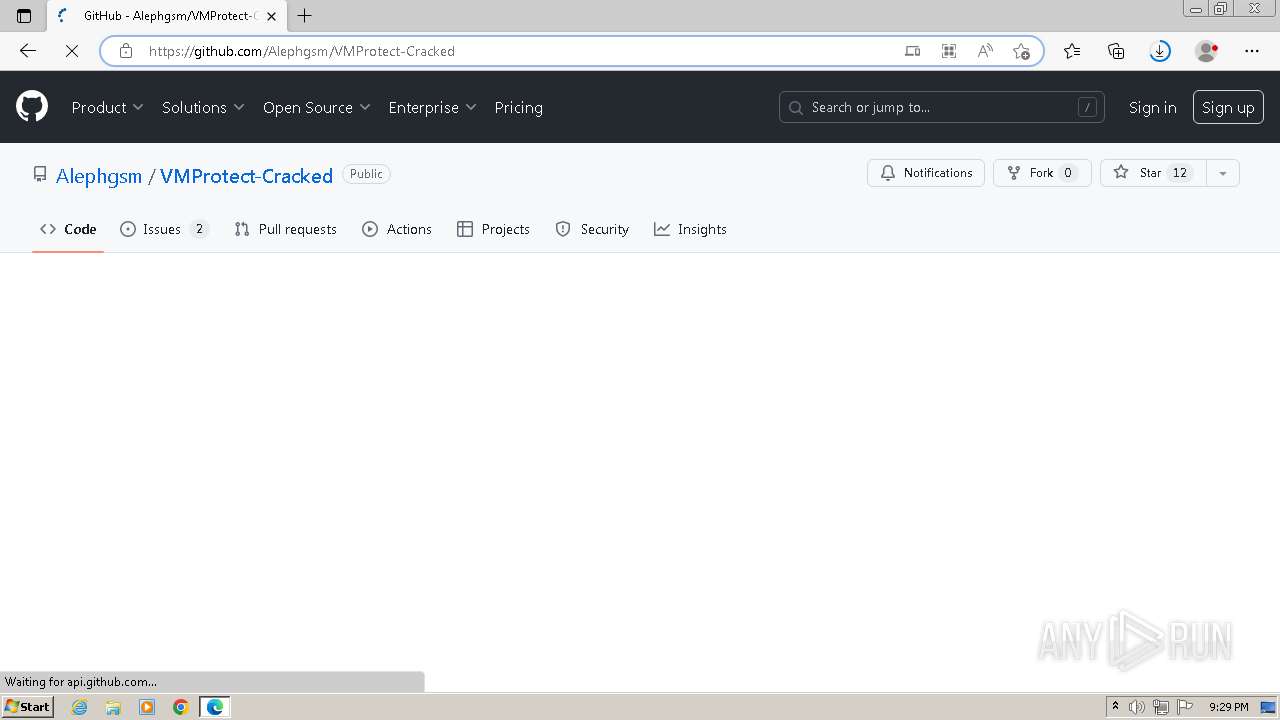Launch Chrome from the taskbar

point(180,707)
